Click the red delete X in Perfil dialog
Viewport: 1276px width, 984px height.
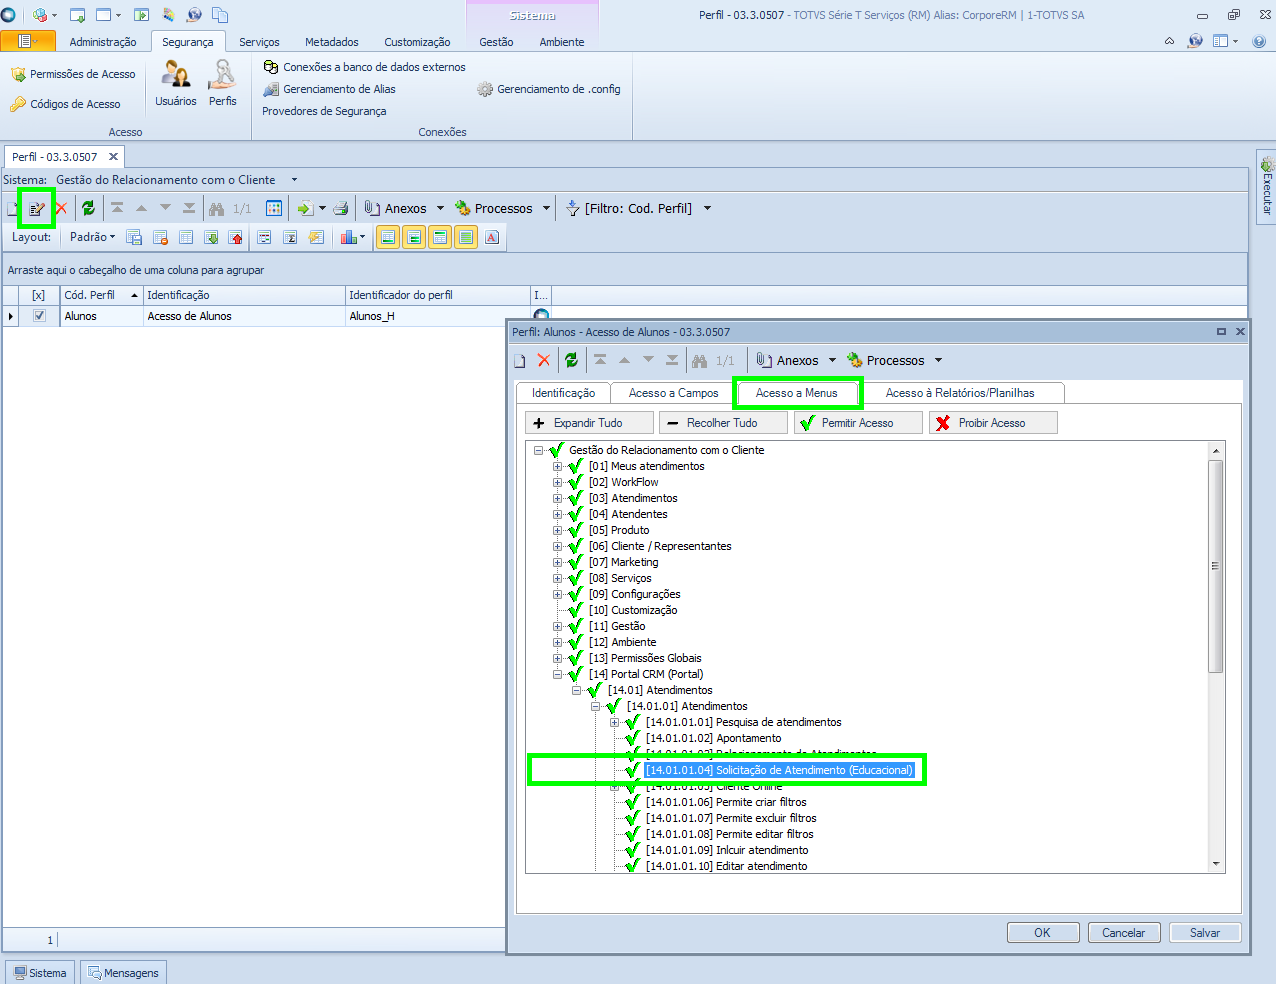tap(544, 360)
